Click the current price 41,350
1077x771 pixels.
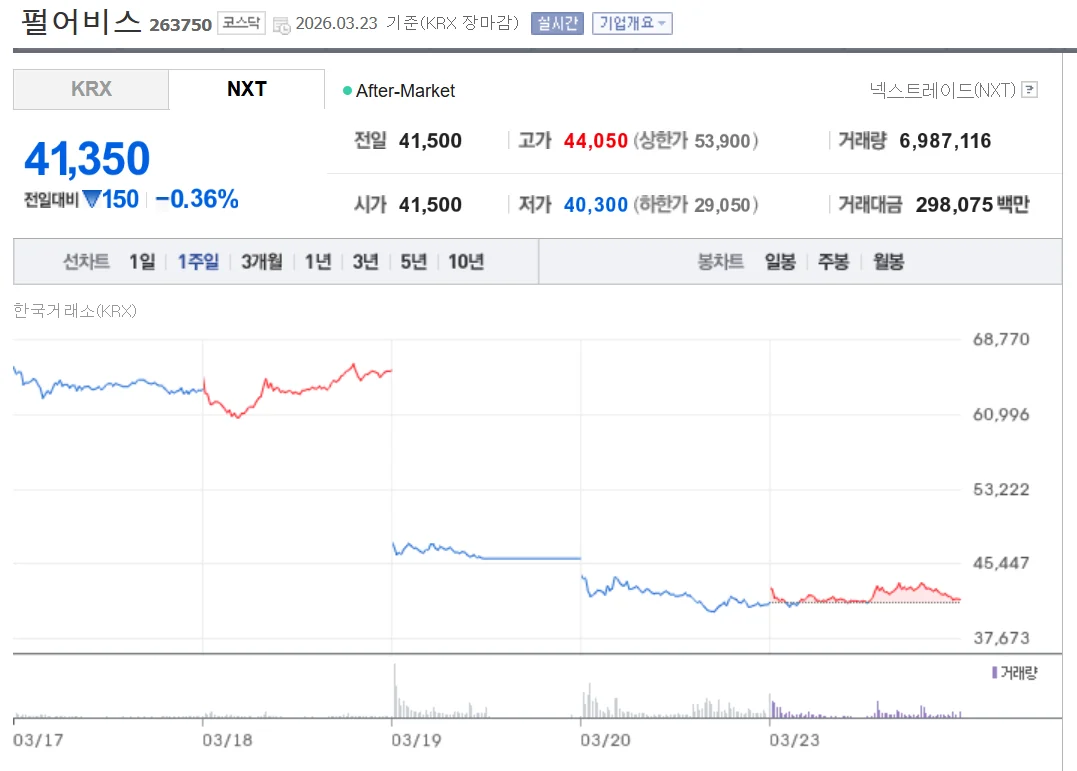pyautogui.click(x=87, y=158)
